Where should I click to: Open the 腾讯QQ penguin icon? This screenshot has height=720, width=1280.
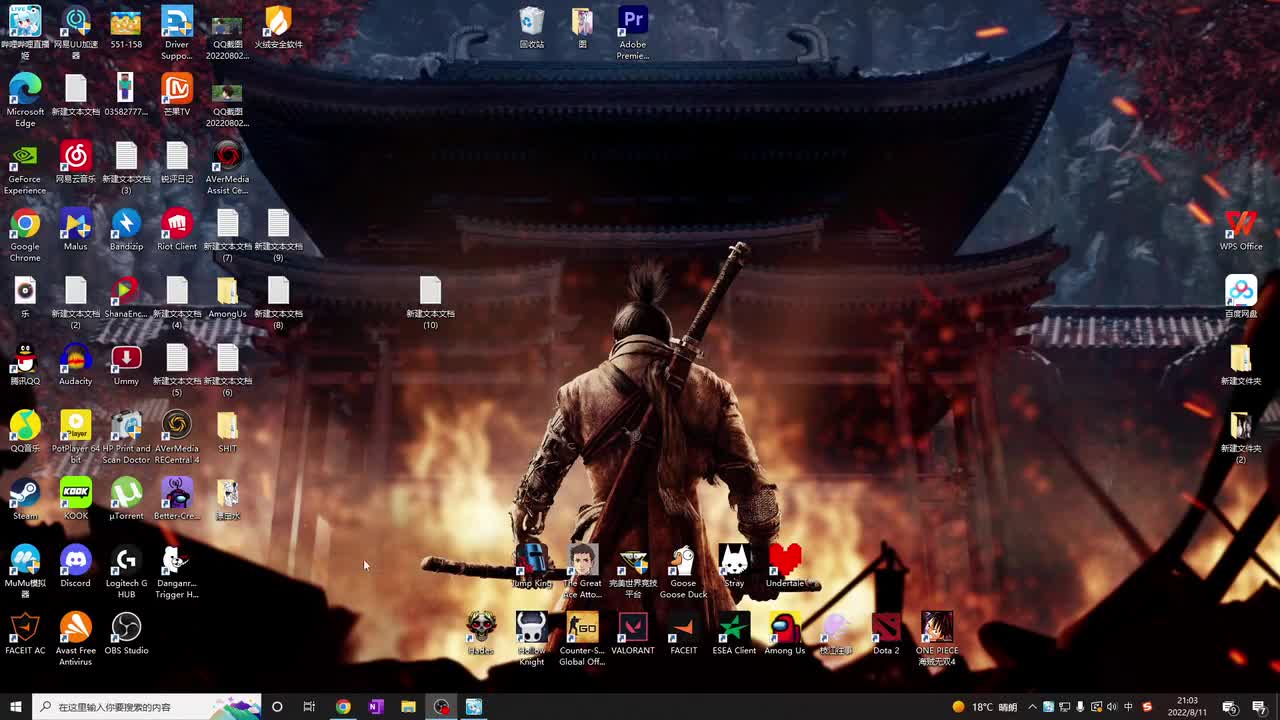click(25, 364)
